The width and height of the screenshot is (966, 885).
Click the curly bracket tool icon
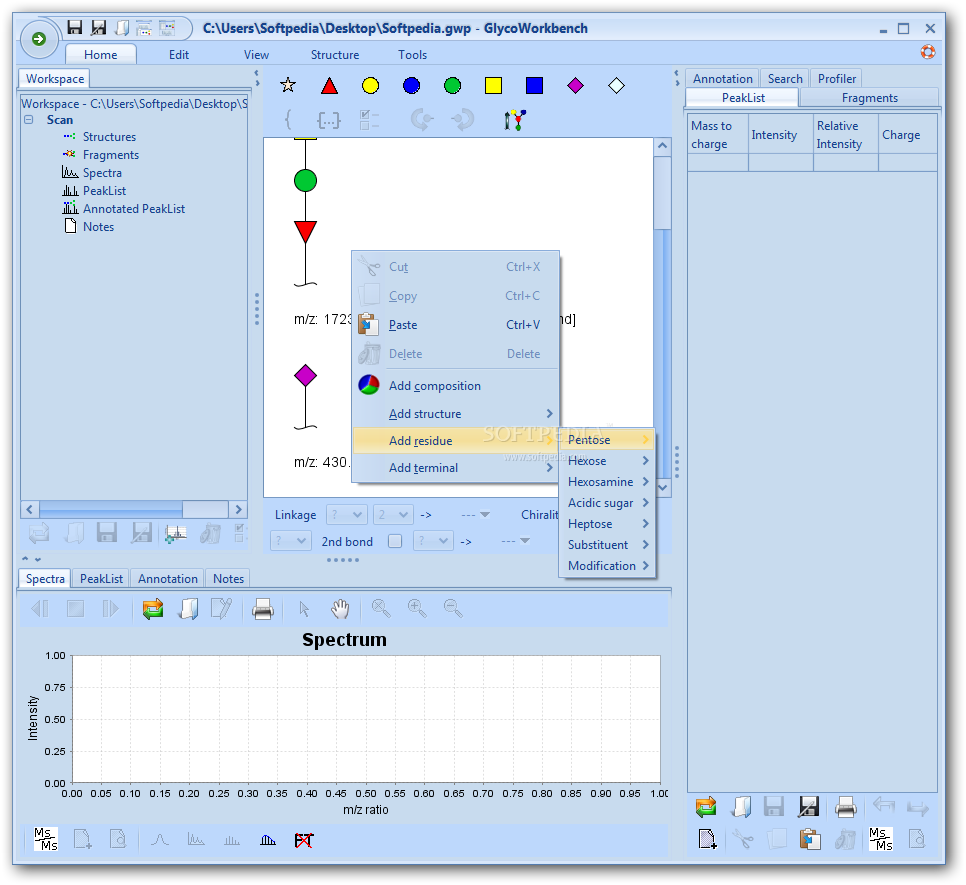coord(288,119)
